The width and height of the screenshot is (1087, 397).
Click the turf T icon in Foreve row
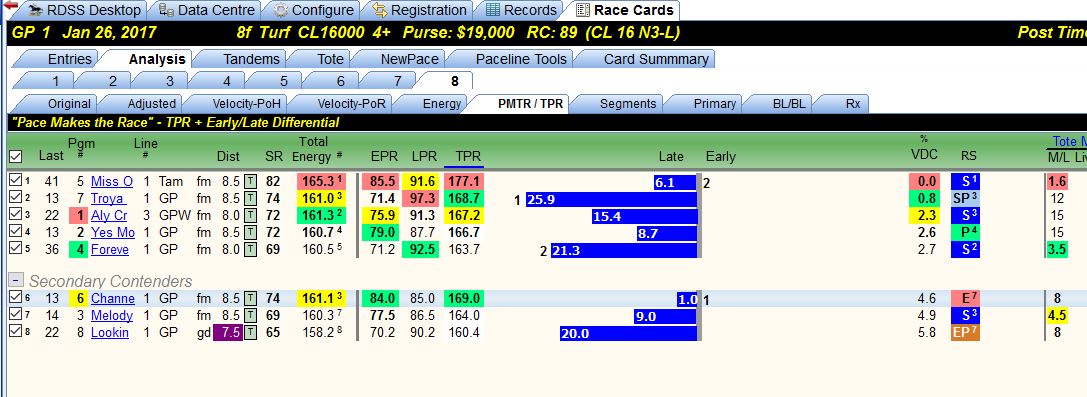[x=251, y=249]
